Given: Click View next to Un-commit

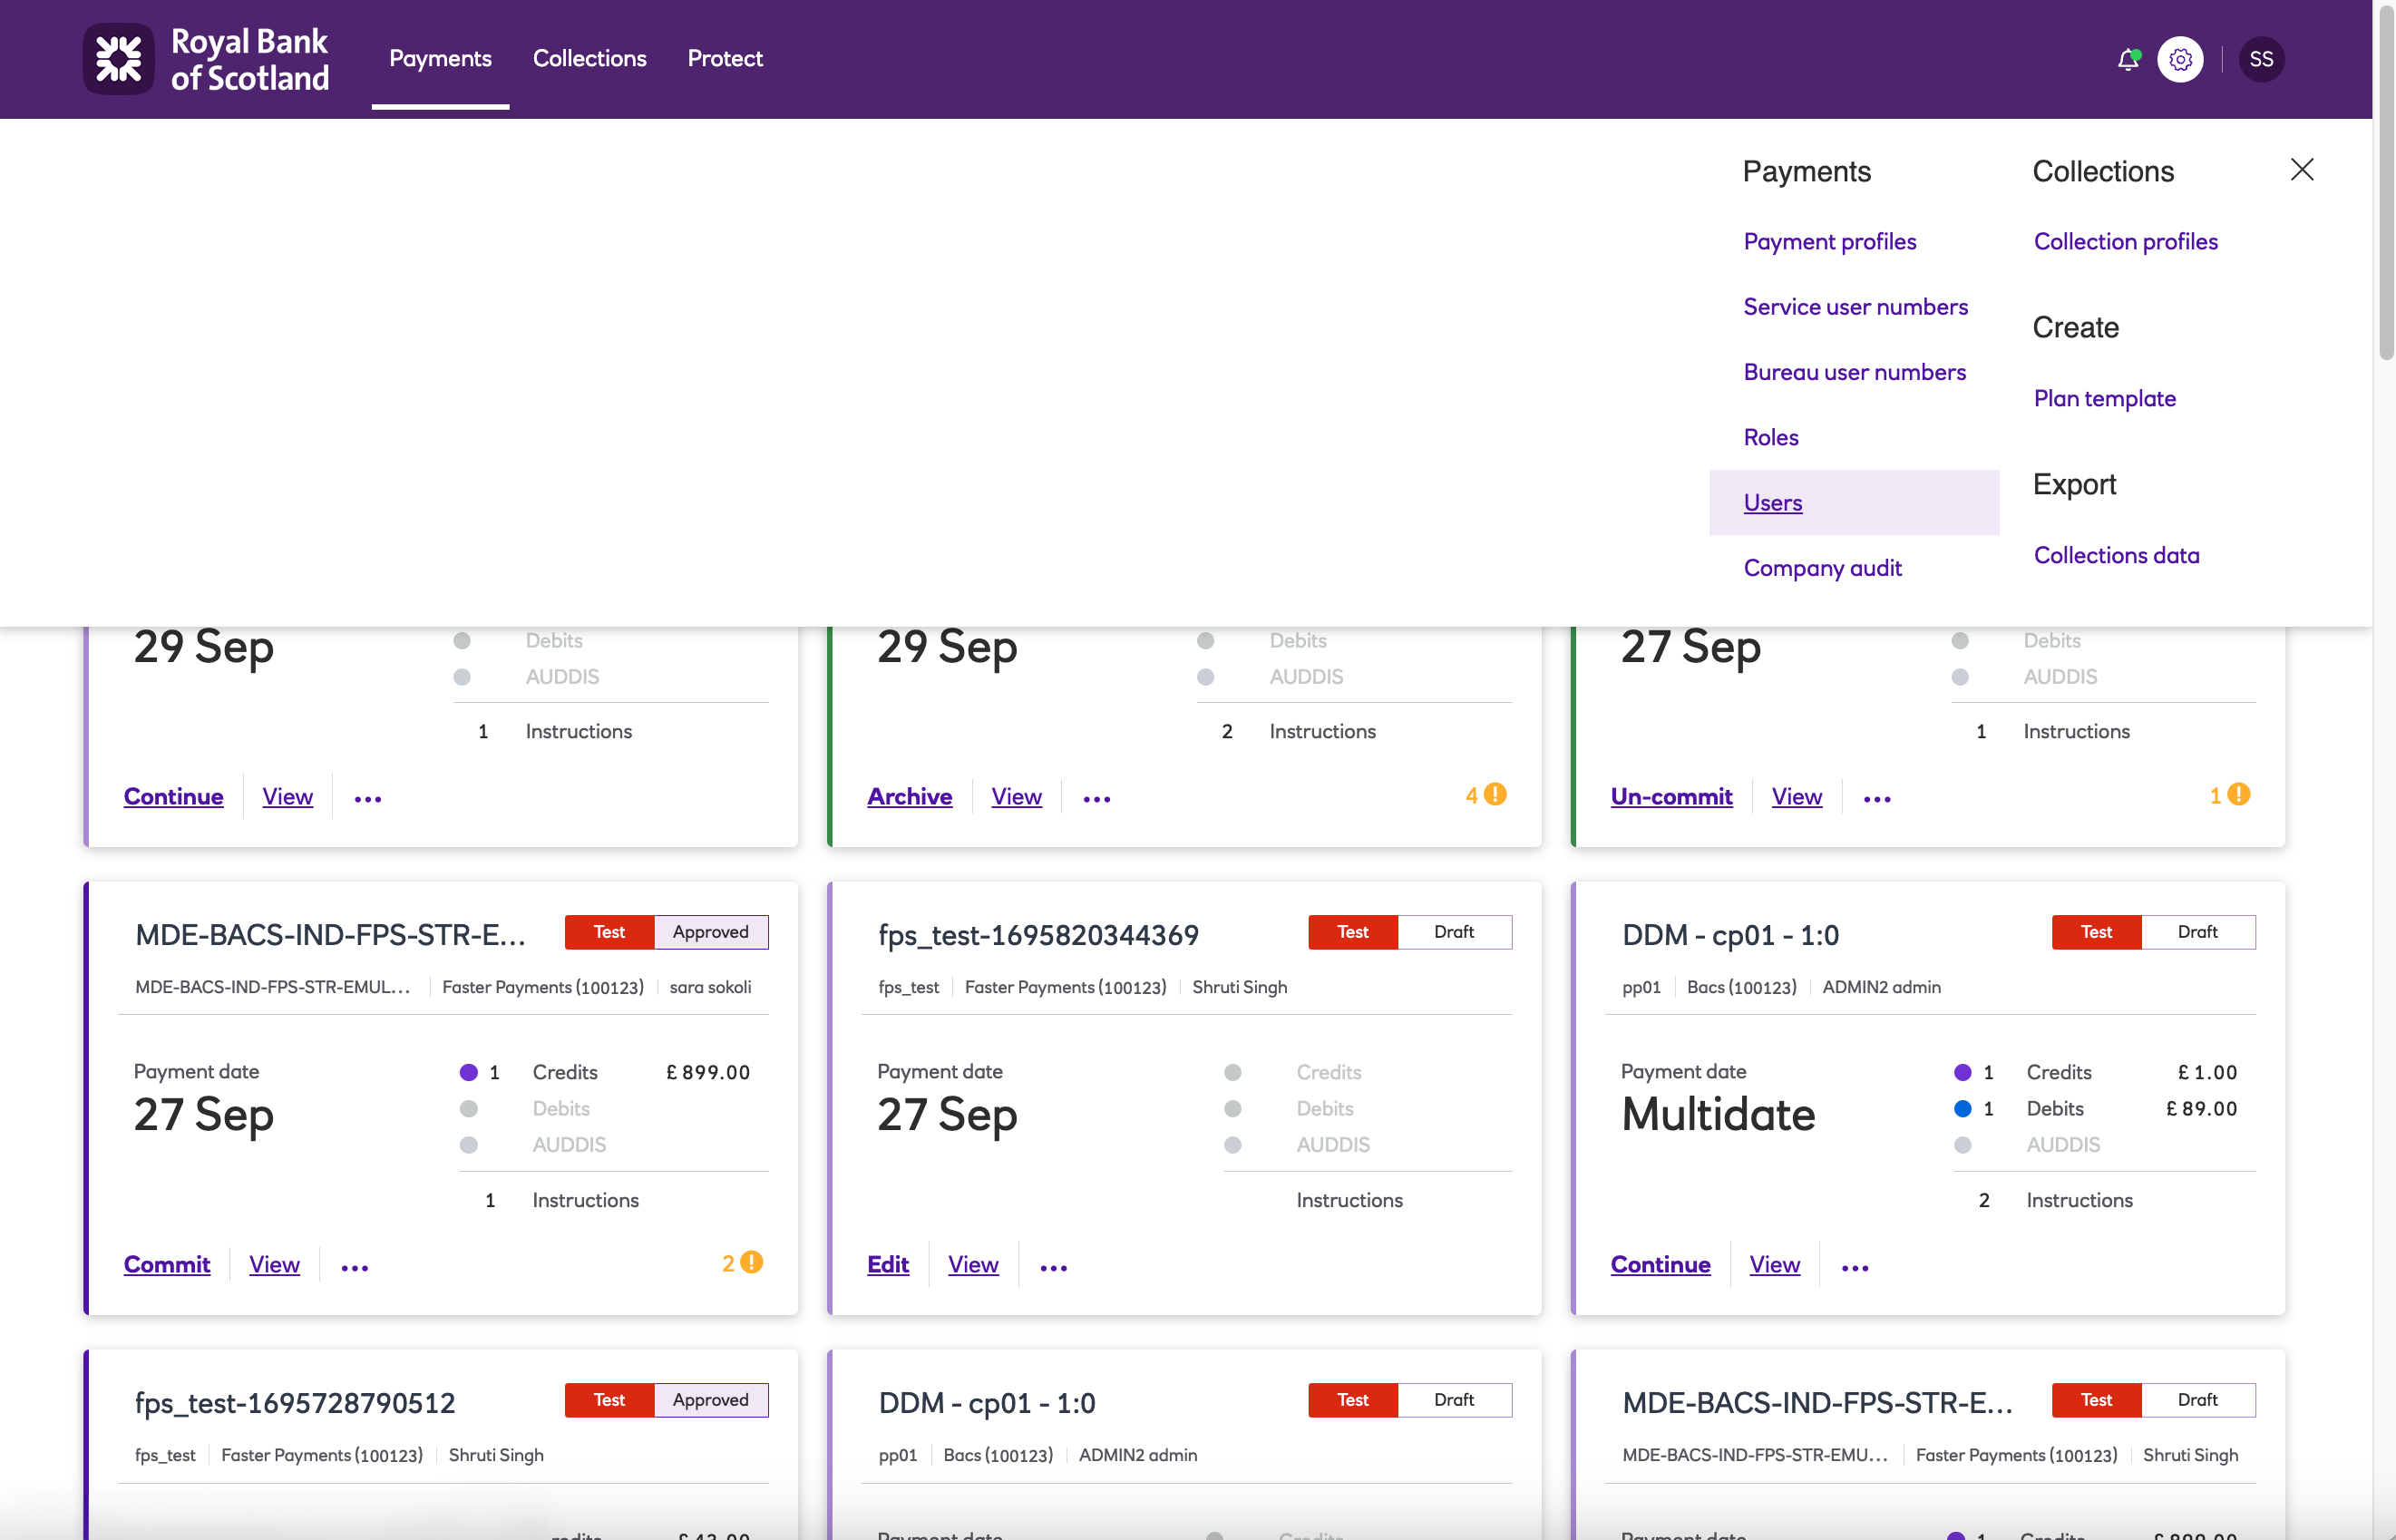Looking at the screenshot, I should pyautogui.click(x=1796, y=796).
